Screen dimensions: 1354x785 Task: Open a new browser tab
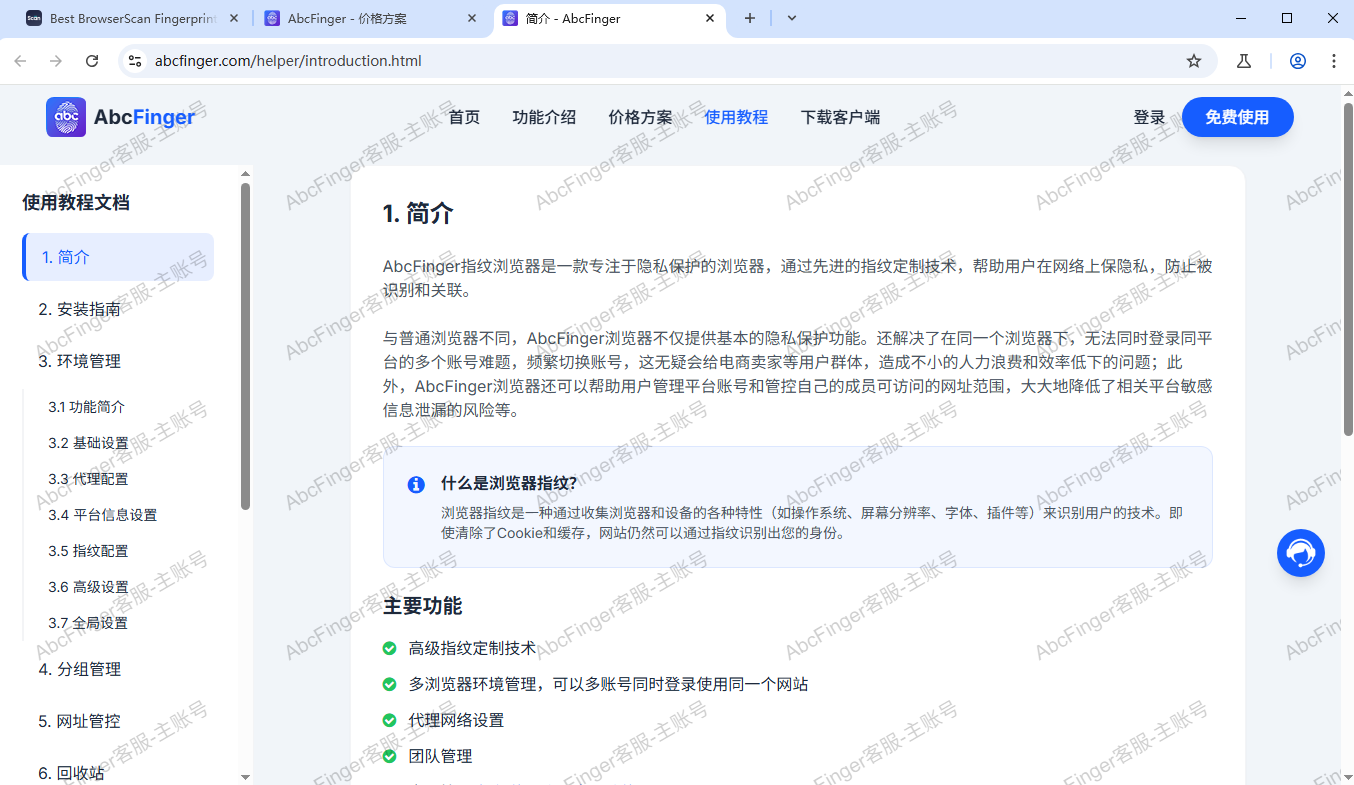[x=749, y=18]
